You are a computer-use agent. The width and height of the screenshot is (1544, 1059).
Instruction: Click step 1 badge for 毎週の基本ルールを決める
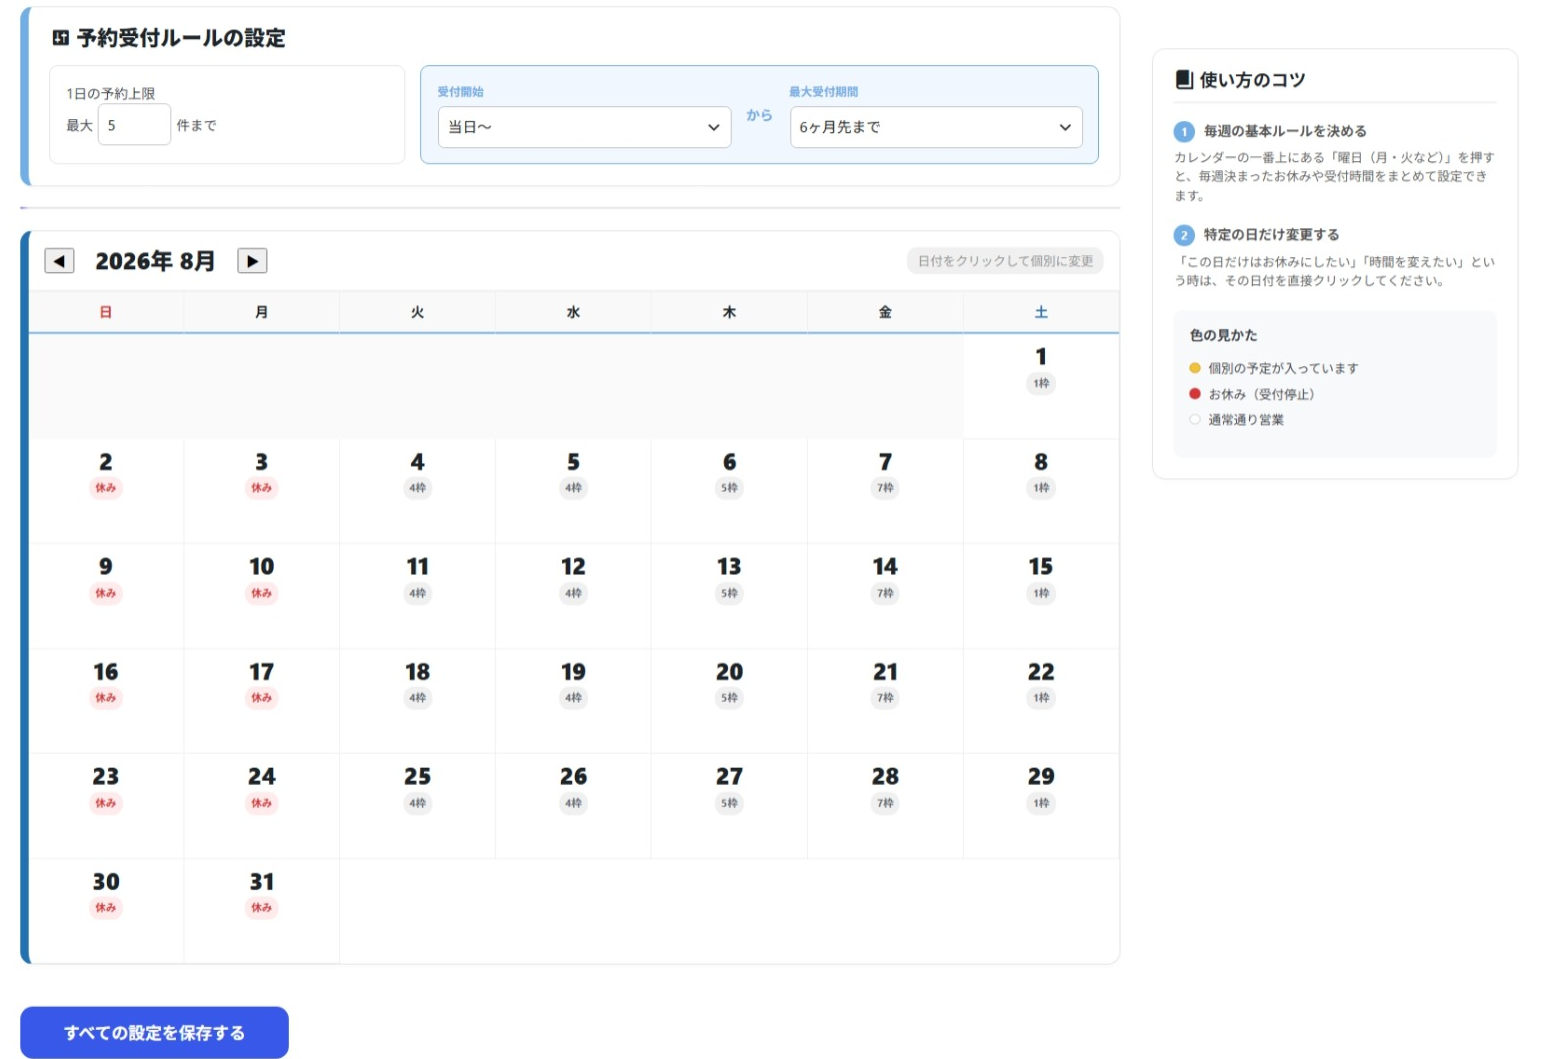[1184, 131]
